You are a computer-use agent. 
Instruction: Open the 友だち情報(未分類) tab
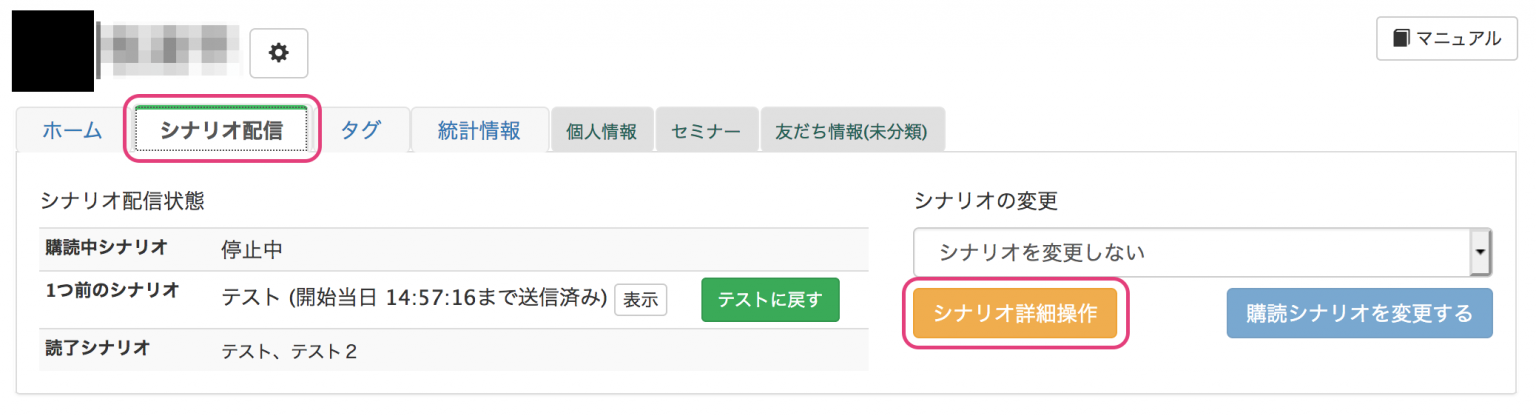point(852,131)
